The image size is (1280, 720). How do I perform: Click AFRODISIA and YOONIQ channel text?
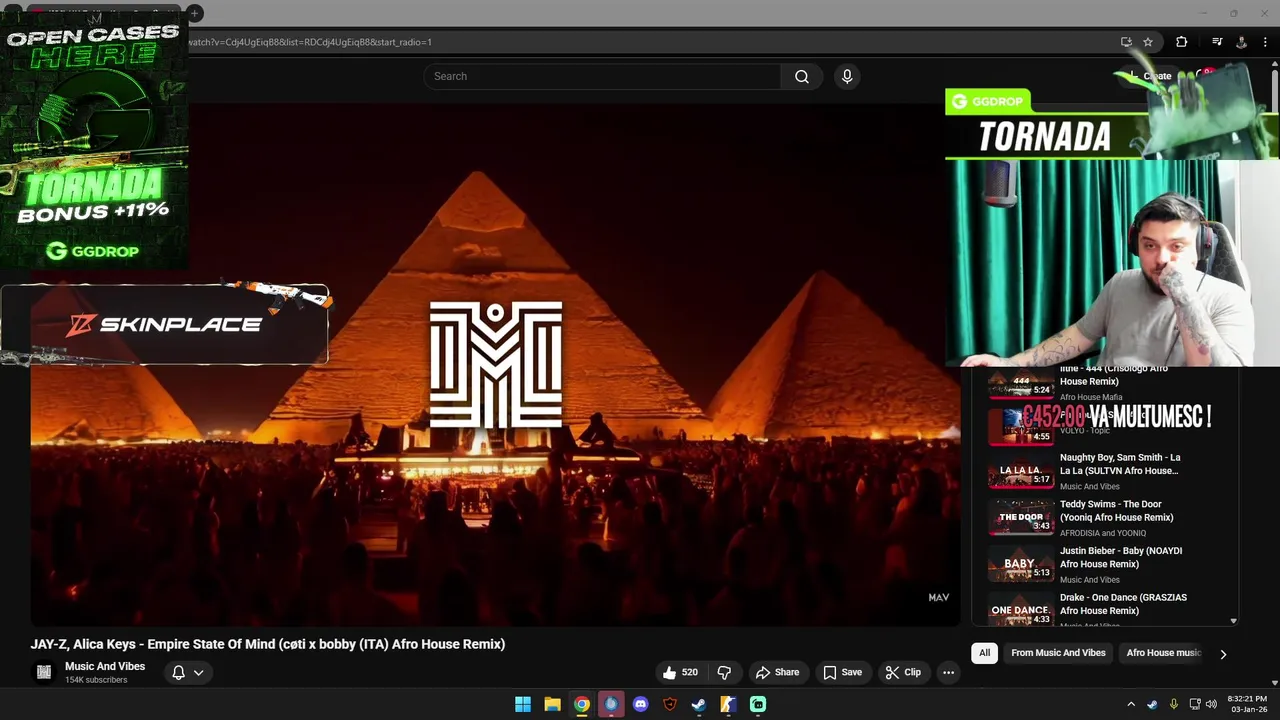[1103, 533]
